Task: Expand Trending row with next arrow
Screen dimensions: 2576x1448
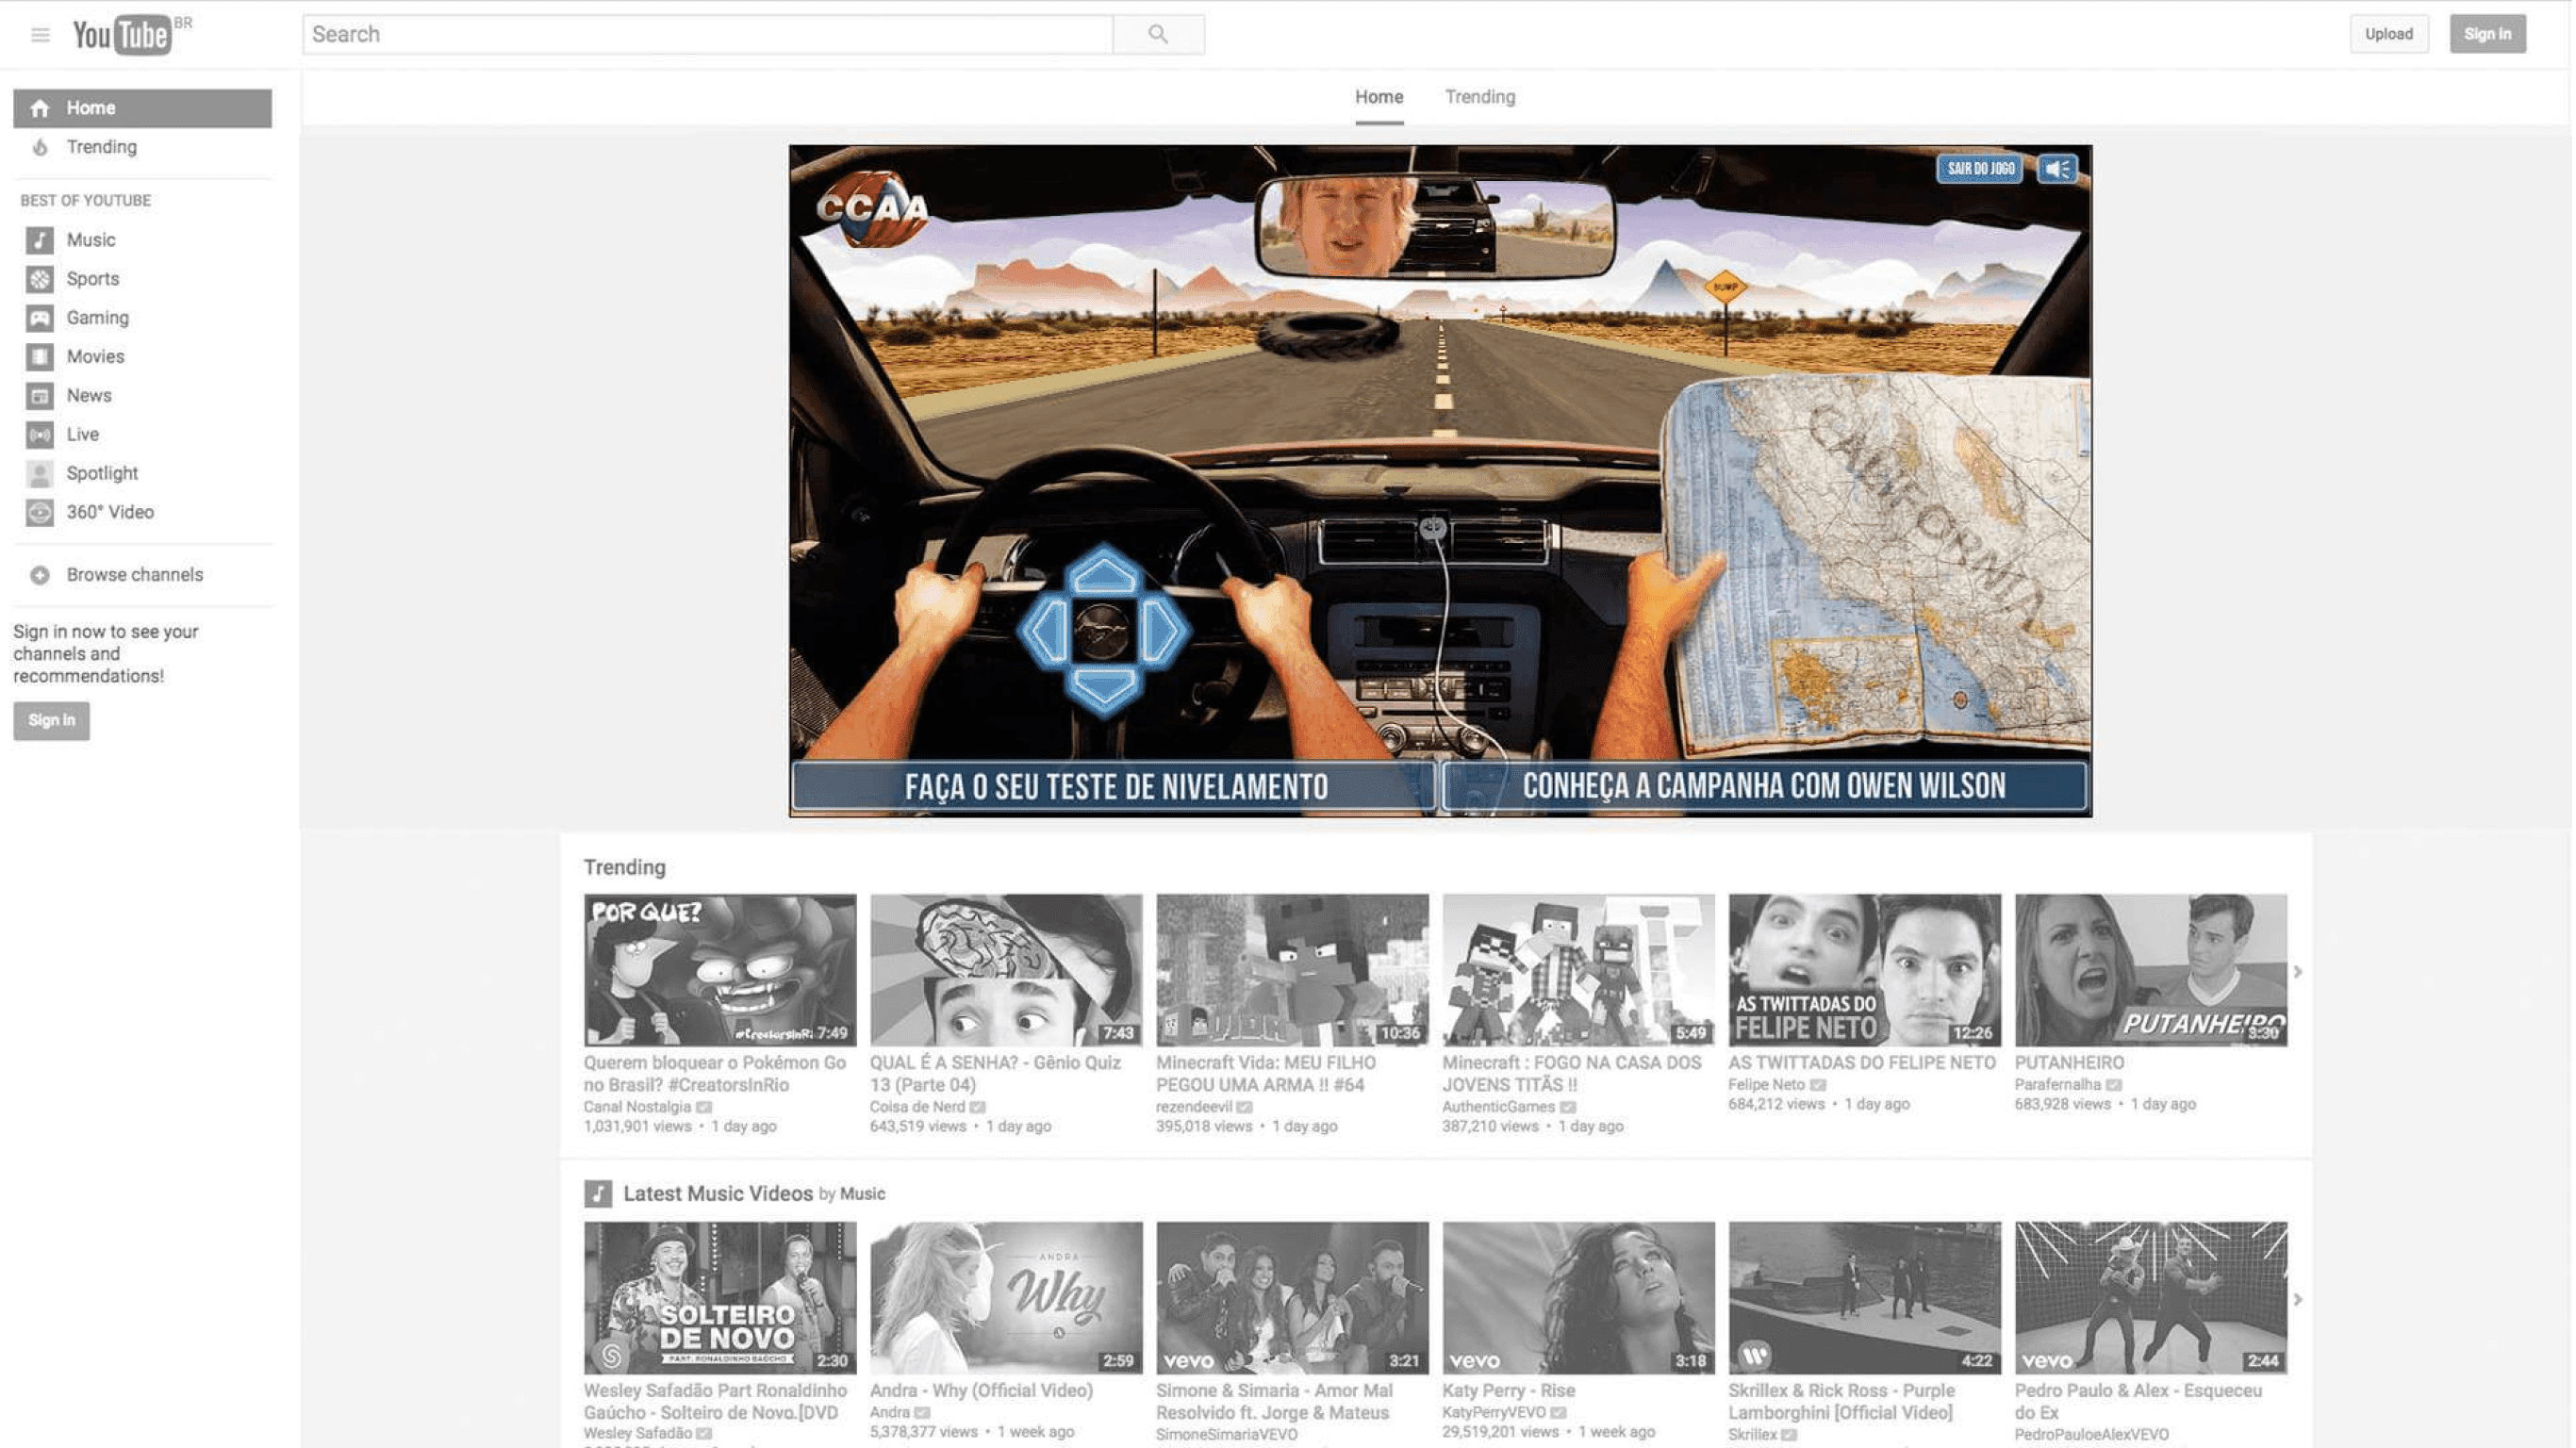Action: (2298, 972)
